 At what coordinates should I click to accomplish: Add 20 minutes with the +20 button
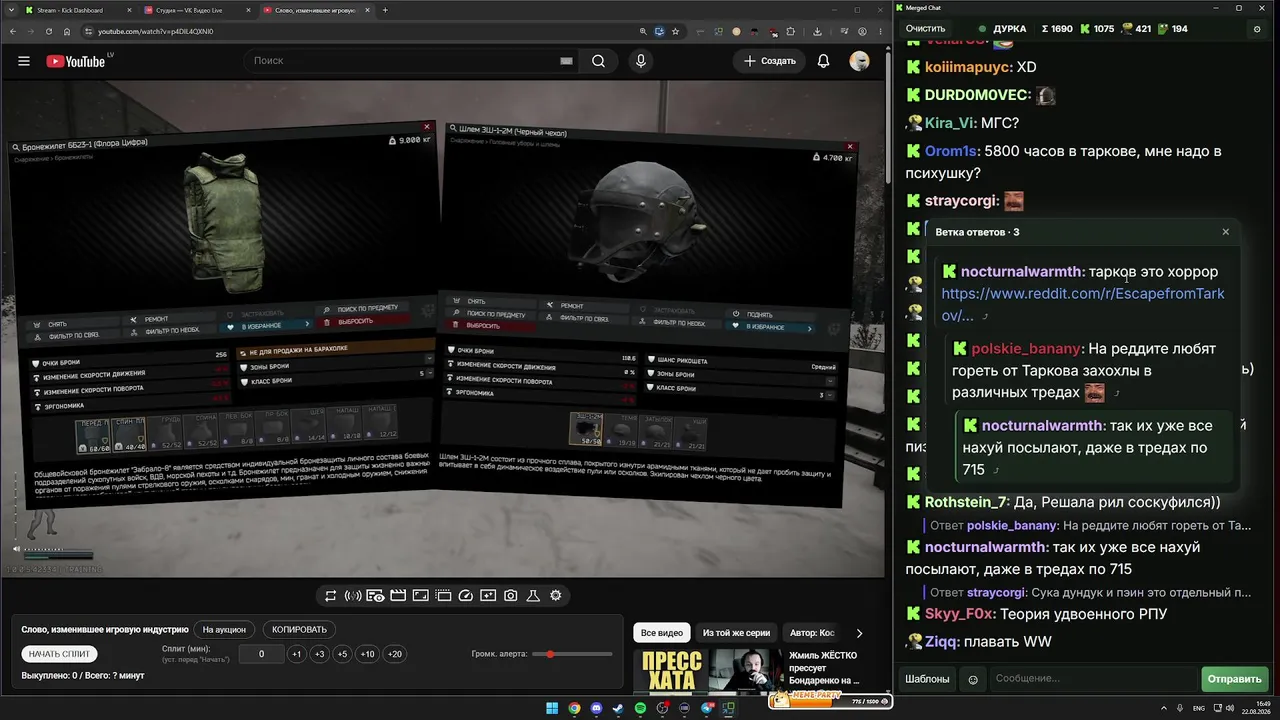[x=394, y=654]
